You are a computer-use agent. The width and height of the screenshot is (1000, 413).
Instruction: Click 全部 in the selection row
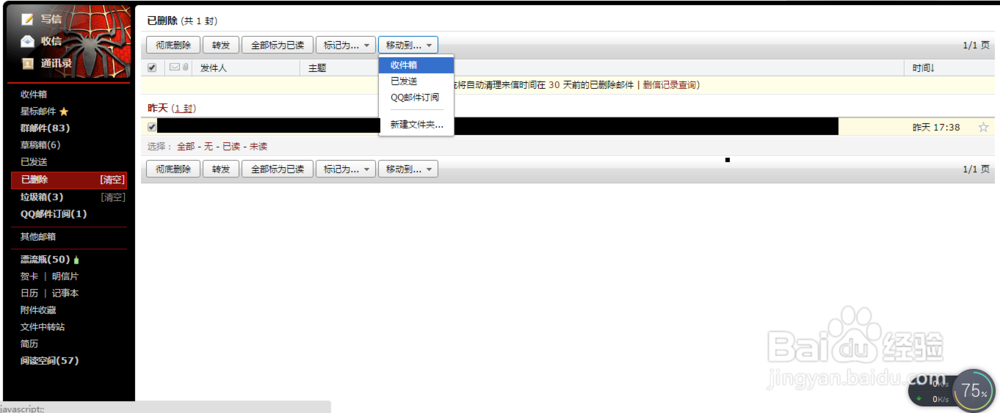186,147
